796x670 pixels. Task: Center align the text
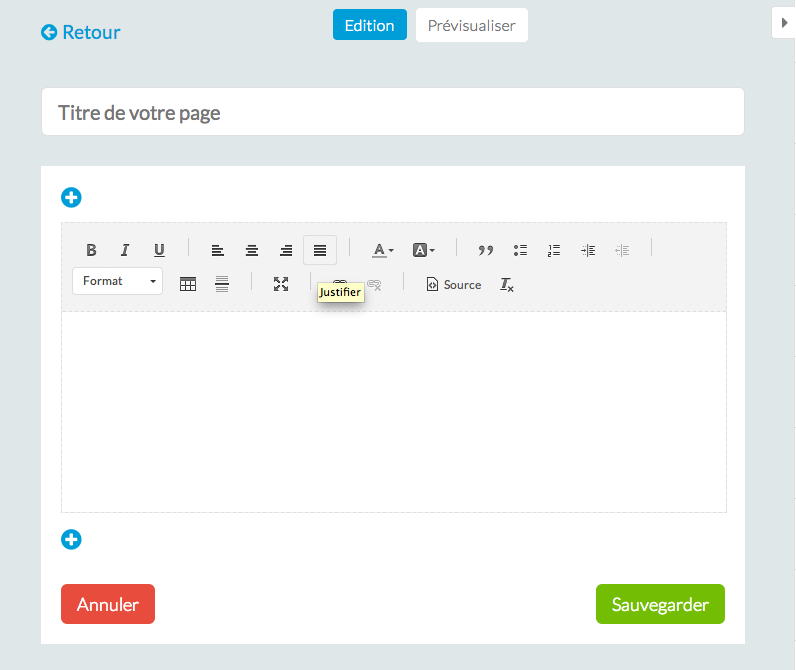coord(252,250)
